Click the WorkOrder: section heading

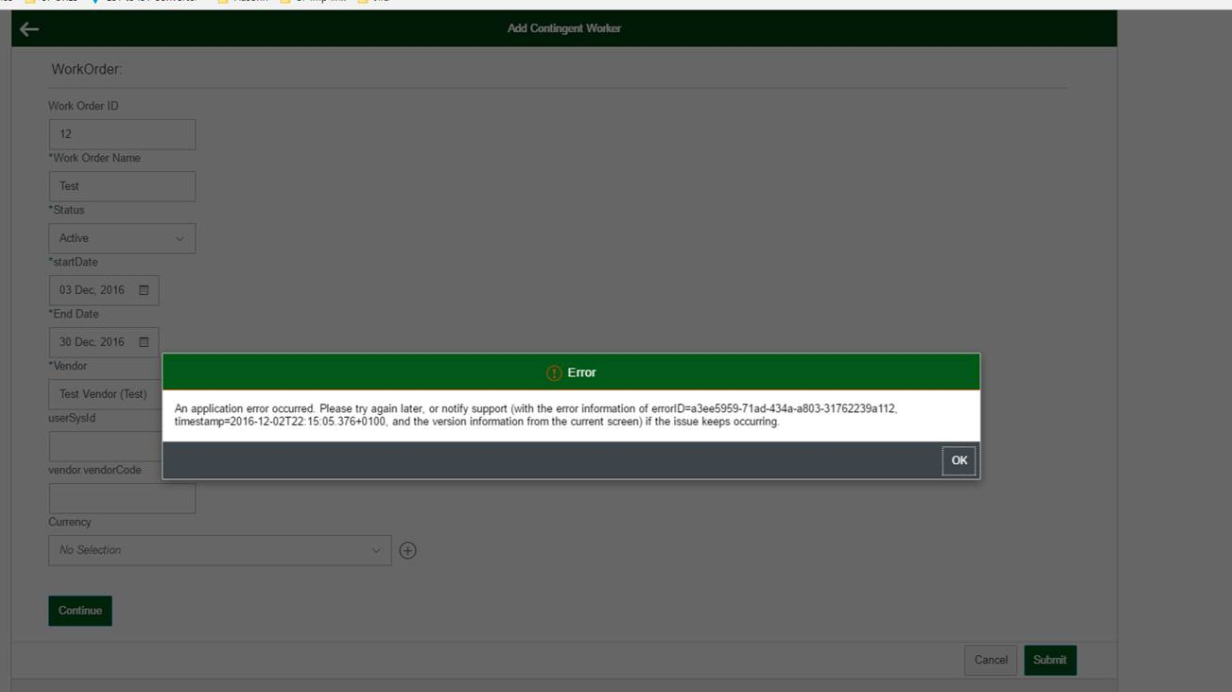[86, 69]
